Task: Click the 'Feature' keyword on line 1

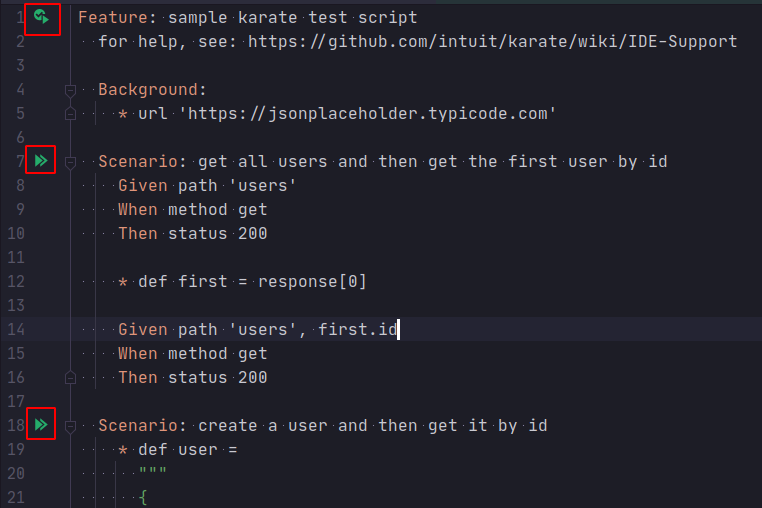Action: (112, 18)
